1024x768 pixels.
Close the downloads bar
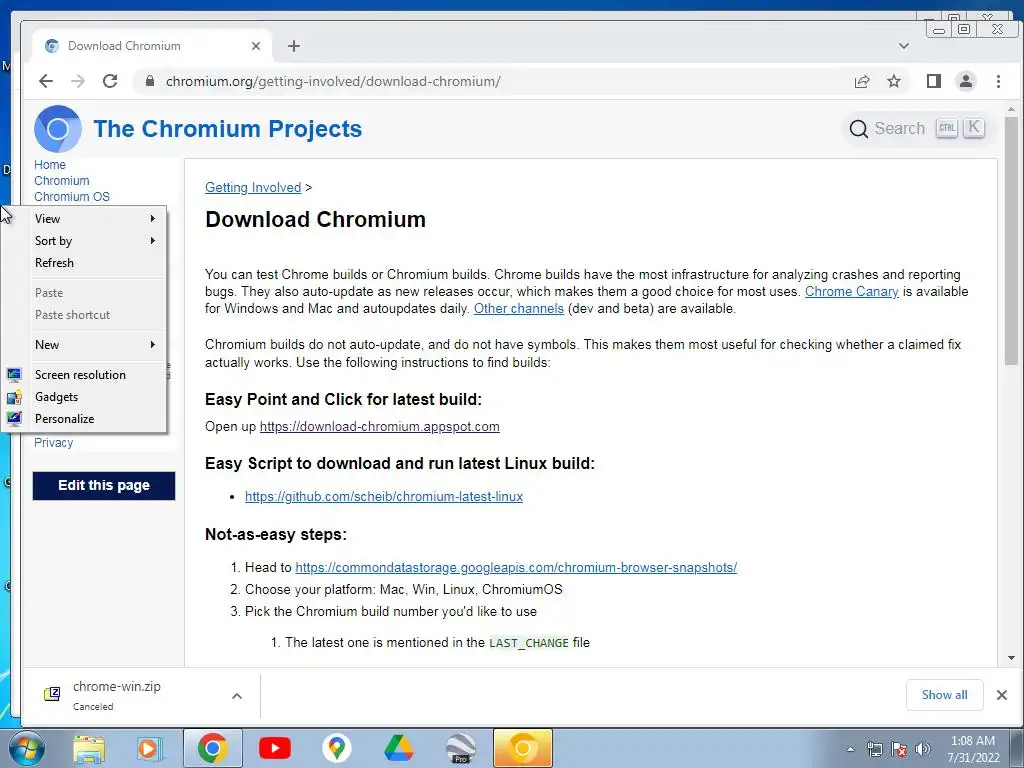pos(1002,695)
